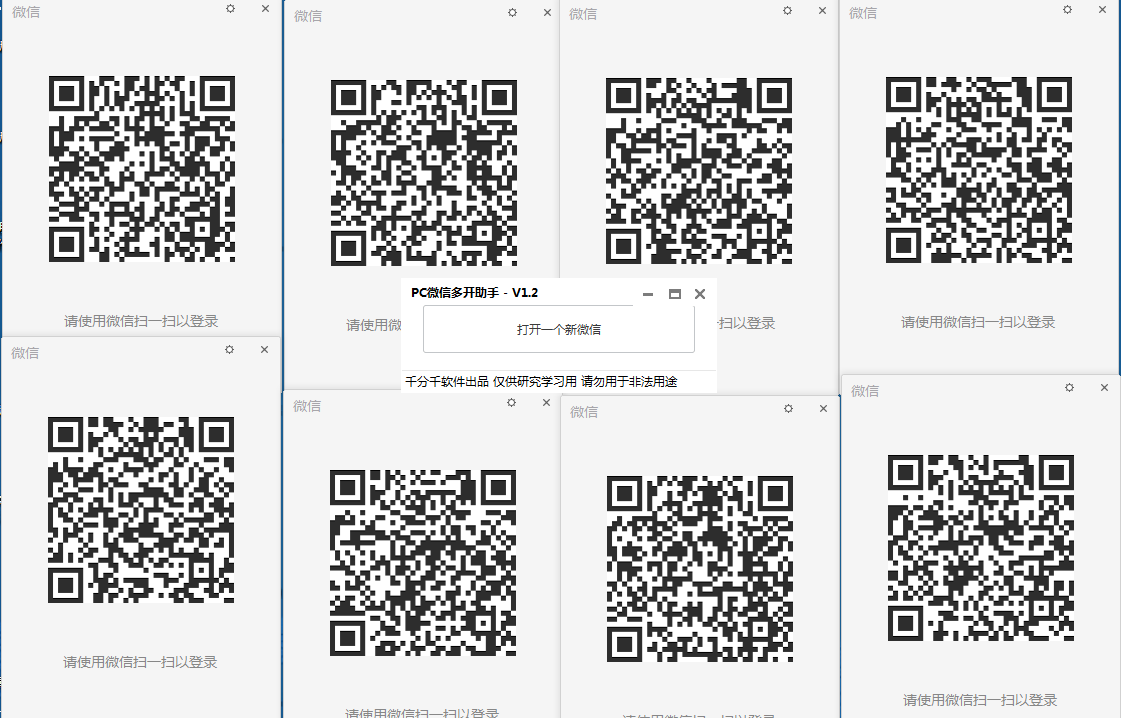Screen dimensions: 1121x718
Task: Click the QR code in top-row third 微信 window
Action: 698,171
